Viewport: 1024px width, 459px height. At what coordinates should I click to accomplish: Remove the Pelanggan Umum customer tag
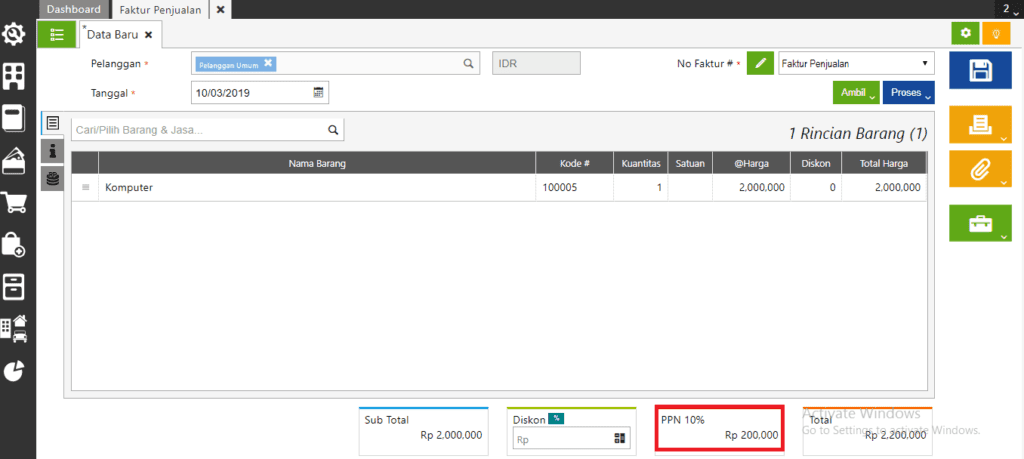268,63
